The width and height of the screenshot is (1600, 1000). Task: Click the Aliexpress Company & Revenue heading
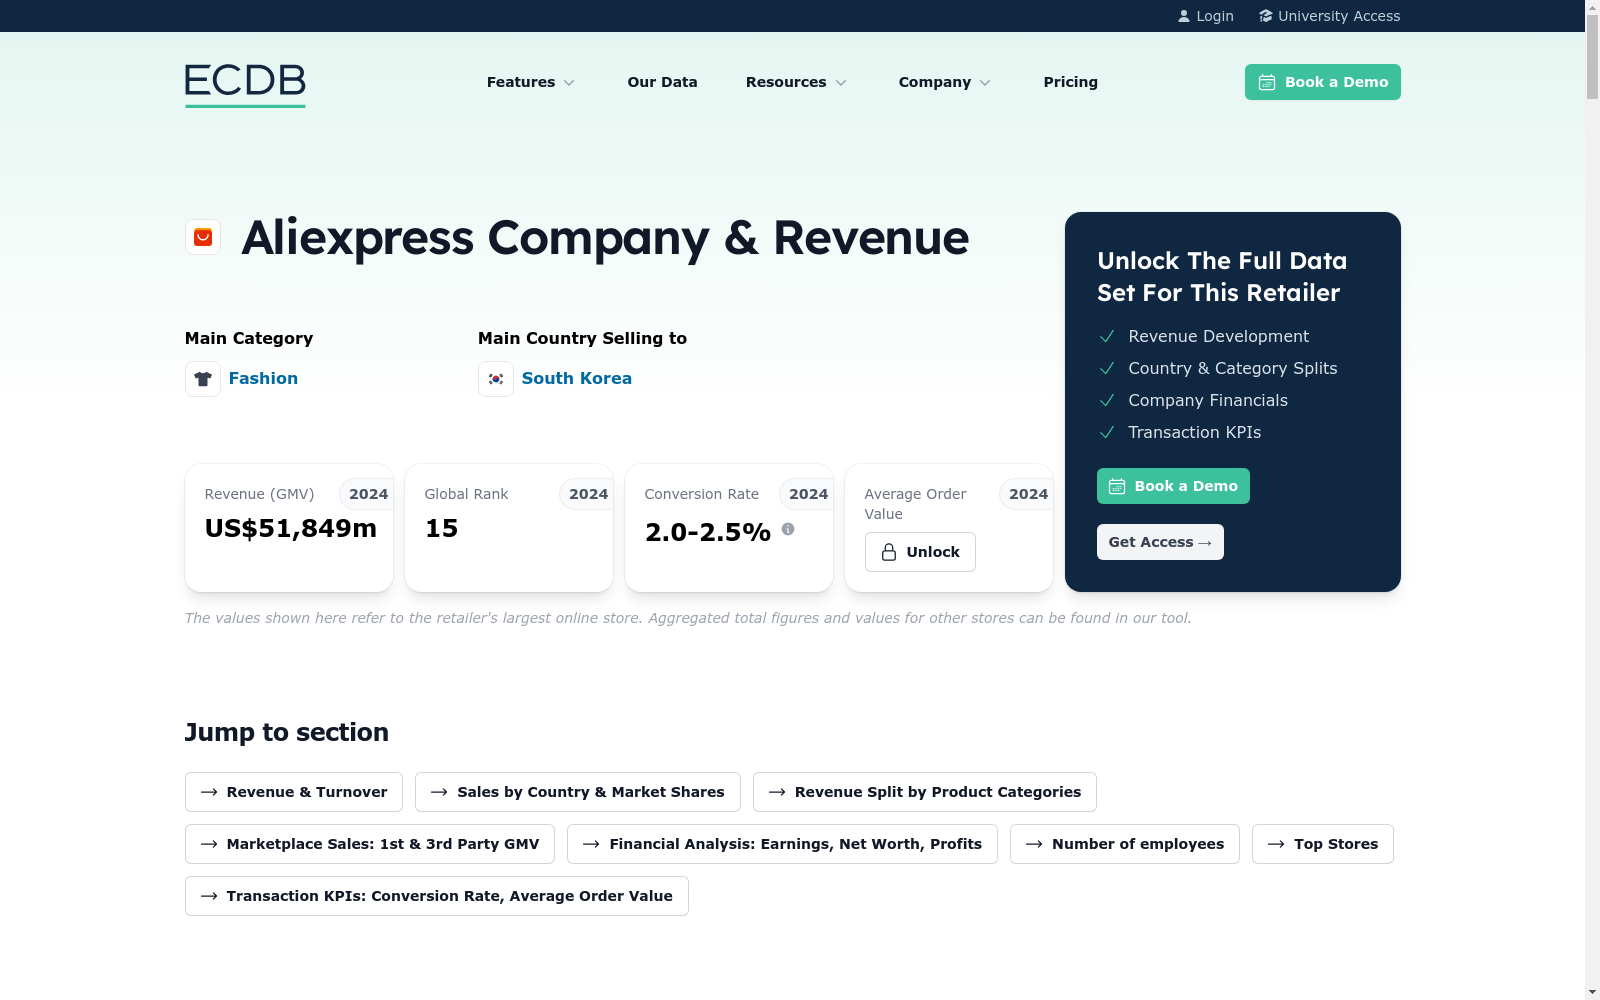(x=605, y=238)
